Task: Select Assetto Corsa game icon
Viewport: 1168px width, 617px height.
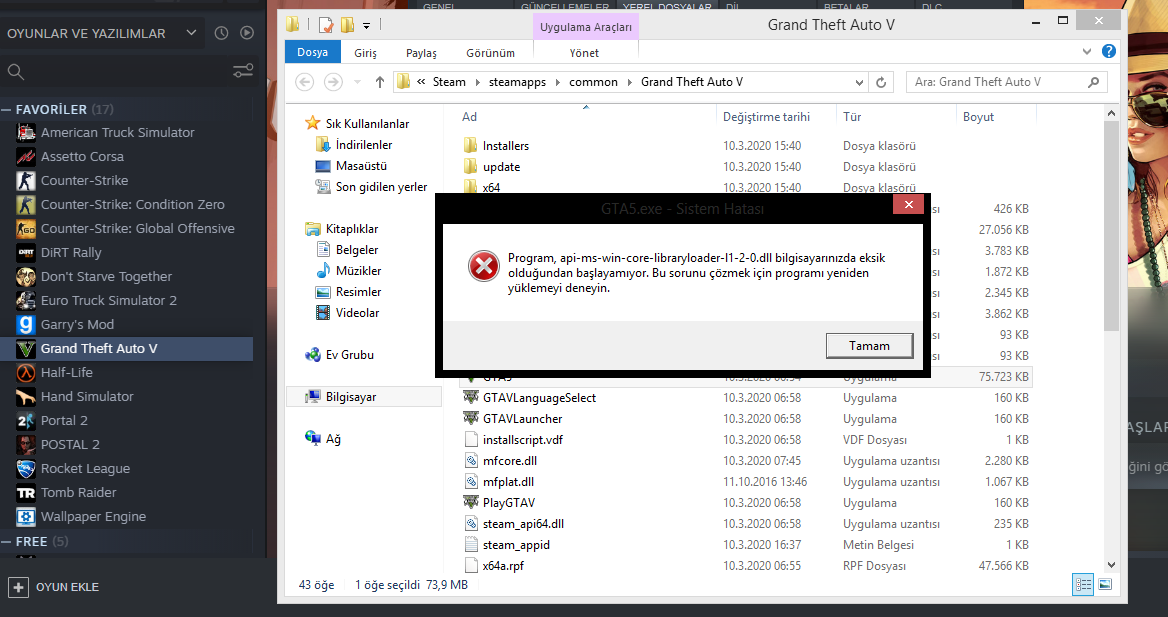Action: [26, 156]
